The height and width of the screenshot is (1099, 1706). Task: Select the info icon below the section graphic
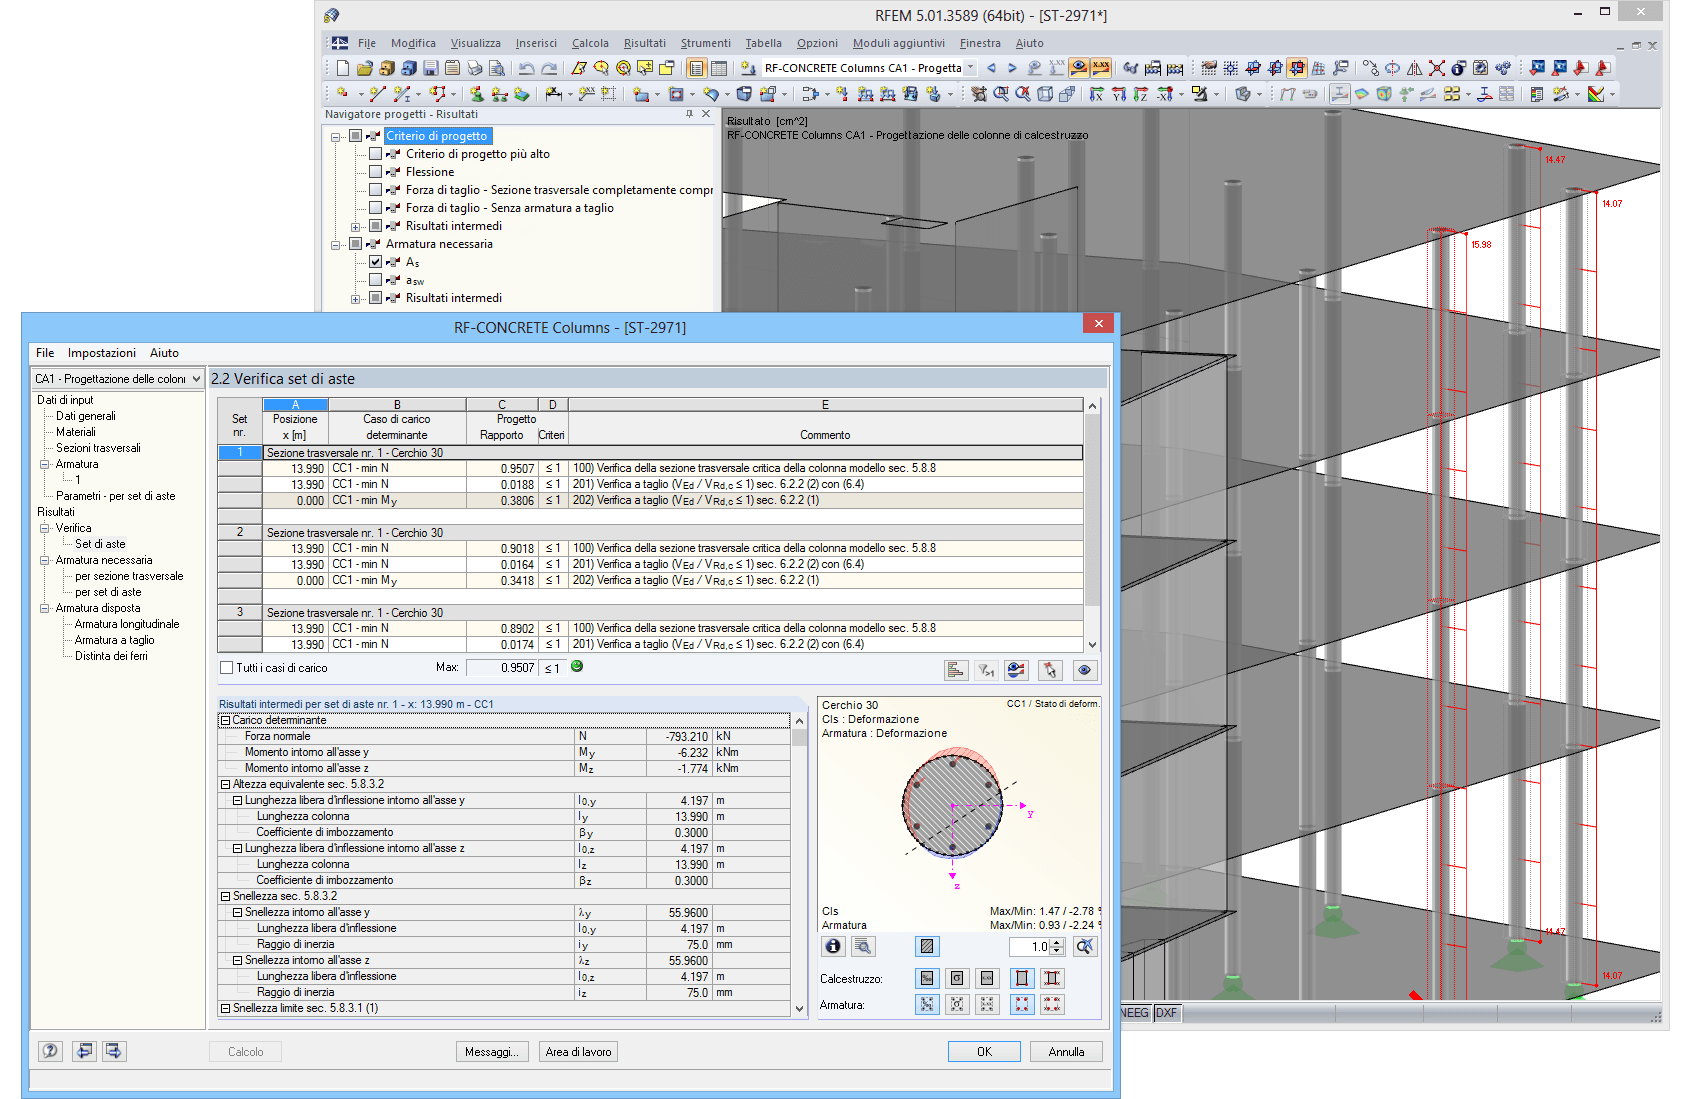point(832,946)
